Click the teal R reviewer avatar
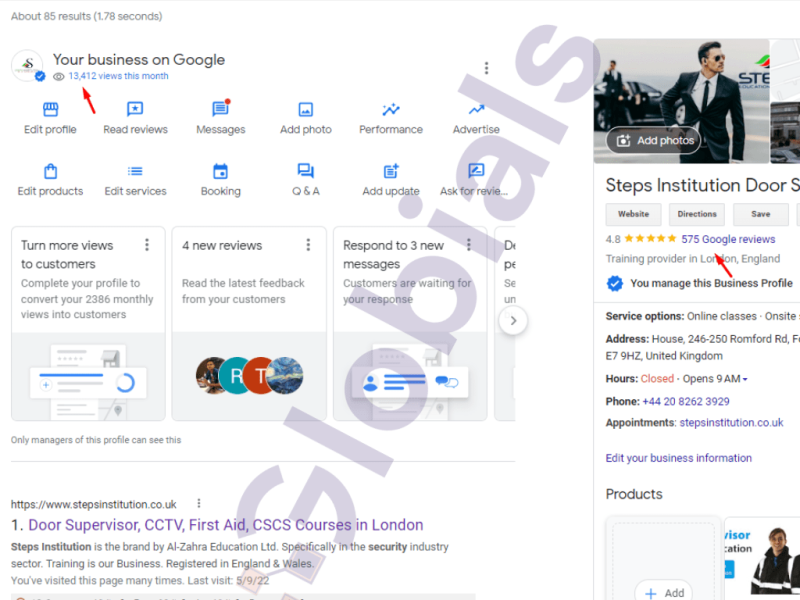This screenshot has height=600, width=800. (x=236, y=376)
